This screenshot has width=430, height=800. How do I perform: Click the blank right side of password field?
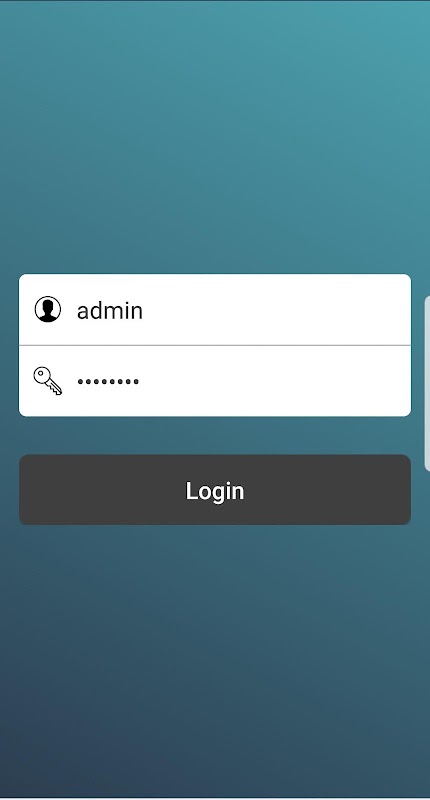pos(306,381)
